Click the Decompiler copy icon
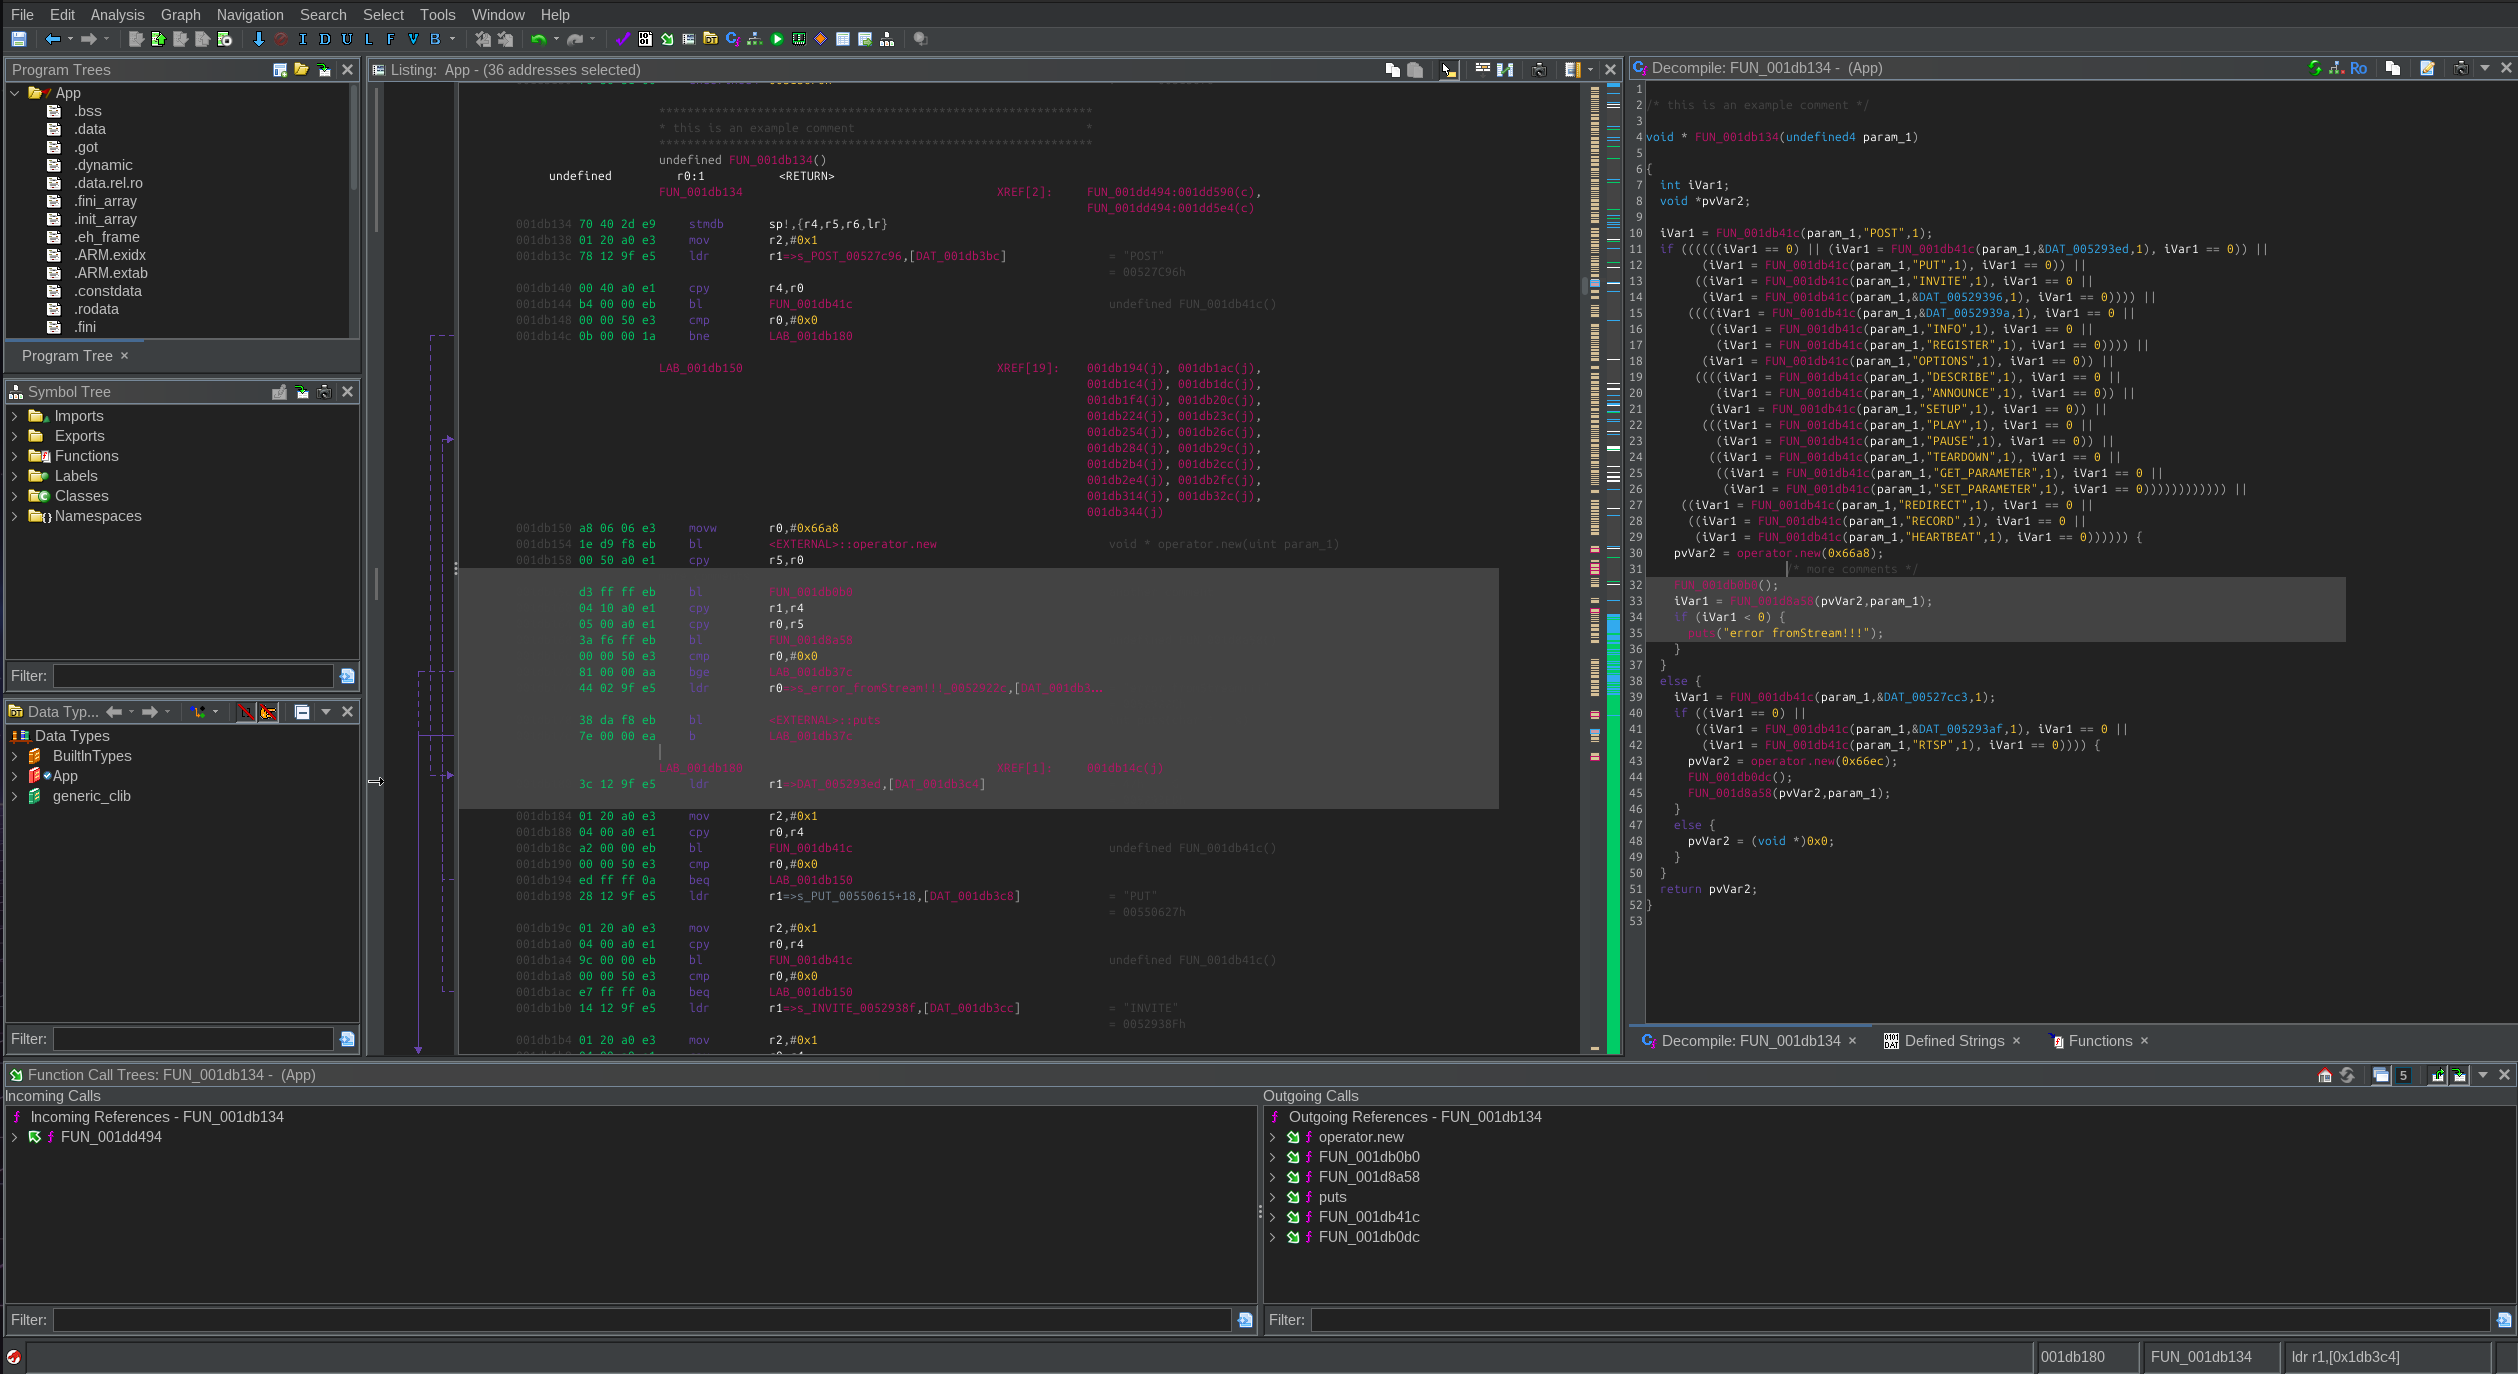This screenshot has width=2518, height=1374. [2392, 68]
